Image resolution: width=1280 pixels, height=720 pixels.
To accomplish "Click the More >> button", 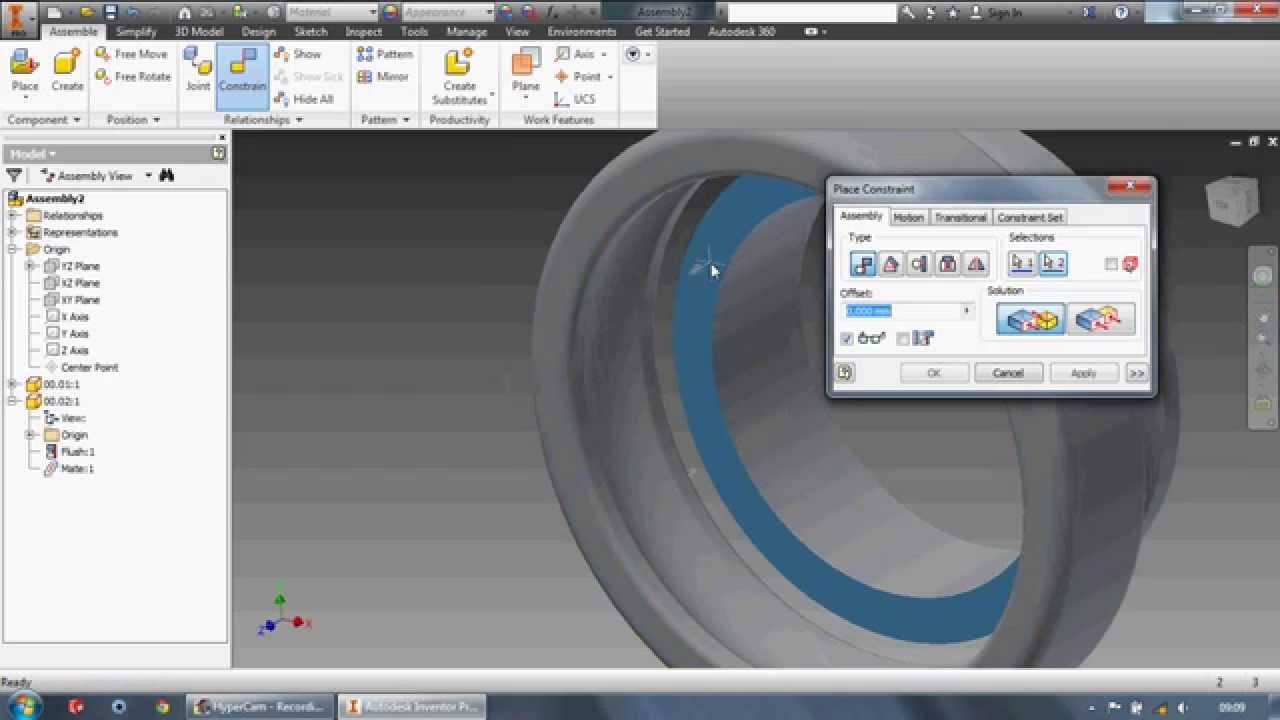I will click(1136, 373).
